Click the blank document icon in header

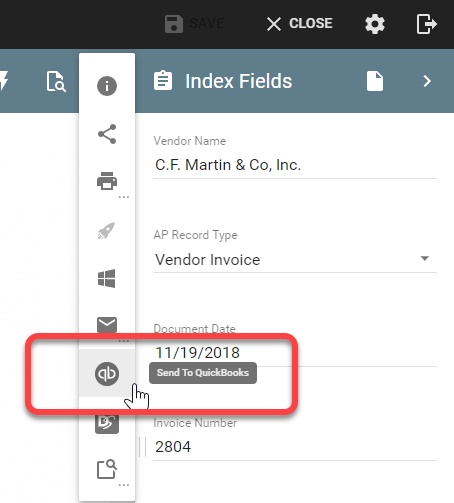375,81
